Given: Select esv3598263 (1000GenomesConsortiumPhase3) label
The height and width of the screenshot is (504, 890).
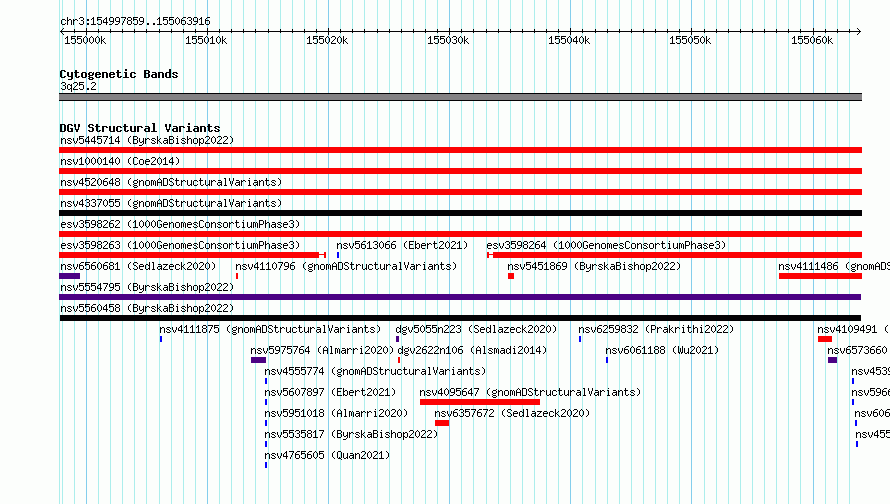Looking at the screenshot, I should click(180, 245).
